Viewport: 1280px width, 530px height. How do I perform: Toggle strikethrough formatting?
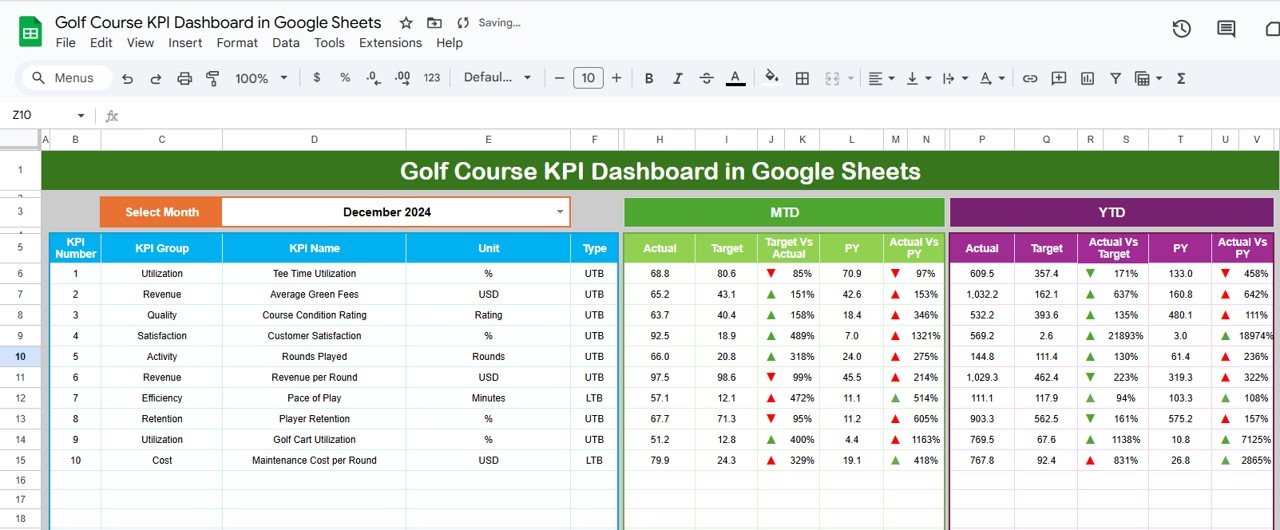click(x=707, y=78)
